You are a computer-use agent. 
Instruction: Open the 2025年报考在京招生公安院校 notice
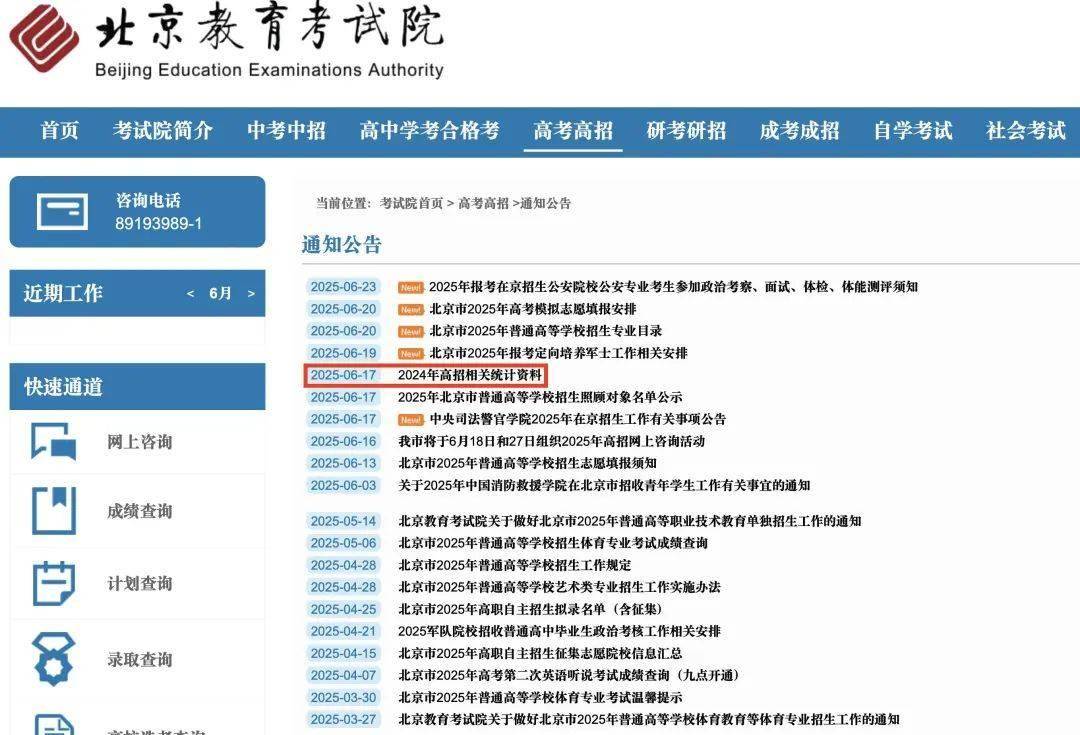[673, 287]
